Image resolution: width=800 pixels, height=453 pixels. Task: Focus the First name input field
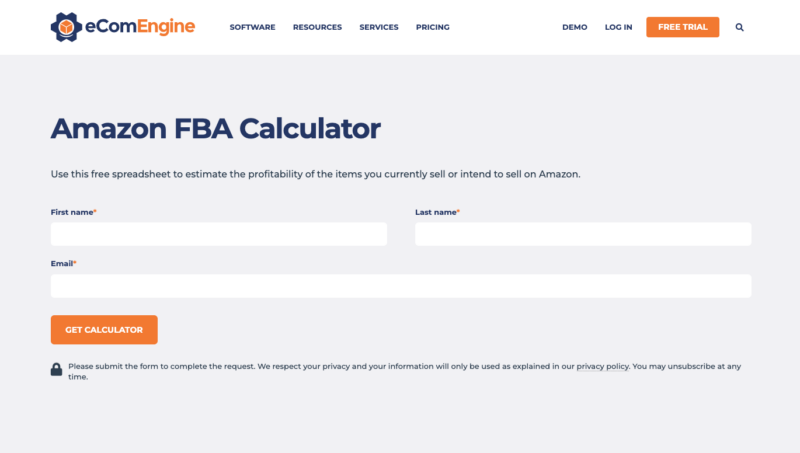tap(219, 234)
